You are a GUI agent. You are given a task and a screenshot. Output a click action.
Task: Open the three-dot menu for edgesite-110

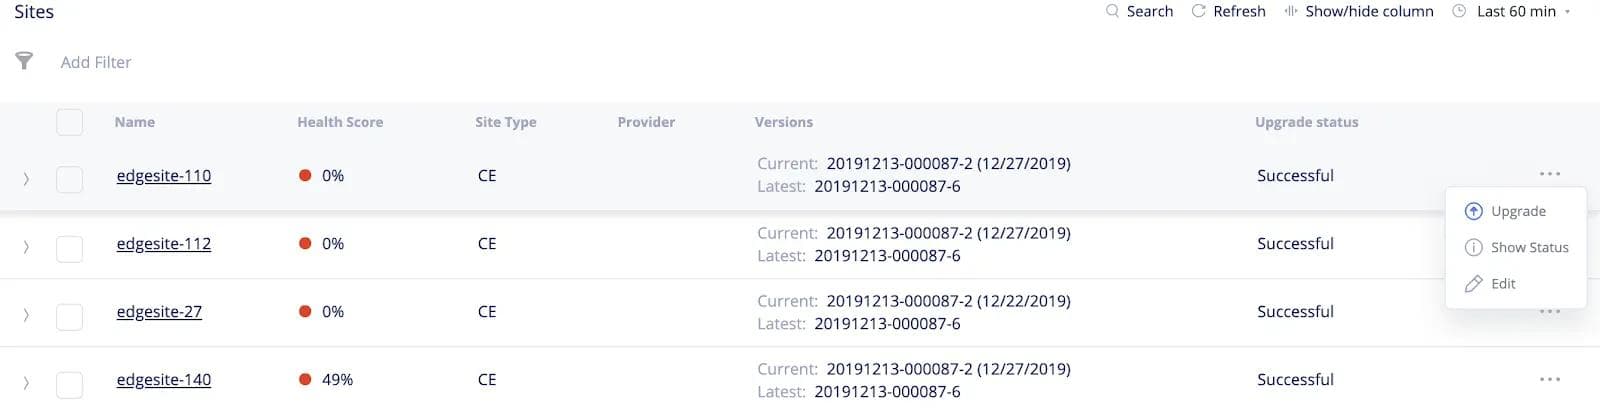(x=1550, y=174)
